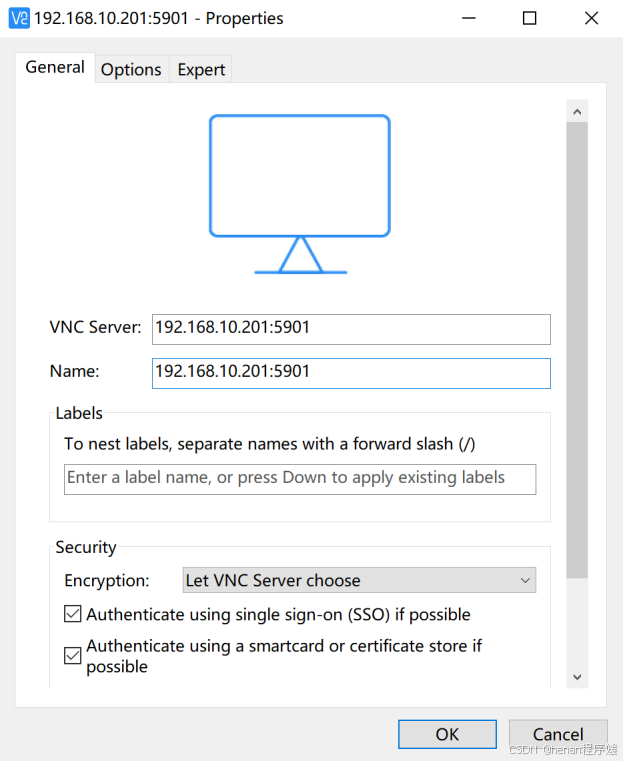Open the Options tab
Screen dimensions: 623x761
(x=131, y=69)
